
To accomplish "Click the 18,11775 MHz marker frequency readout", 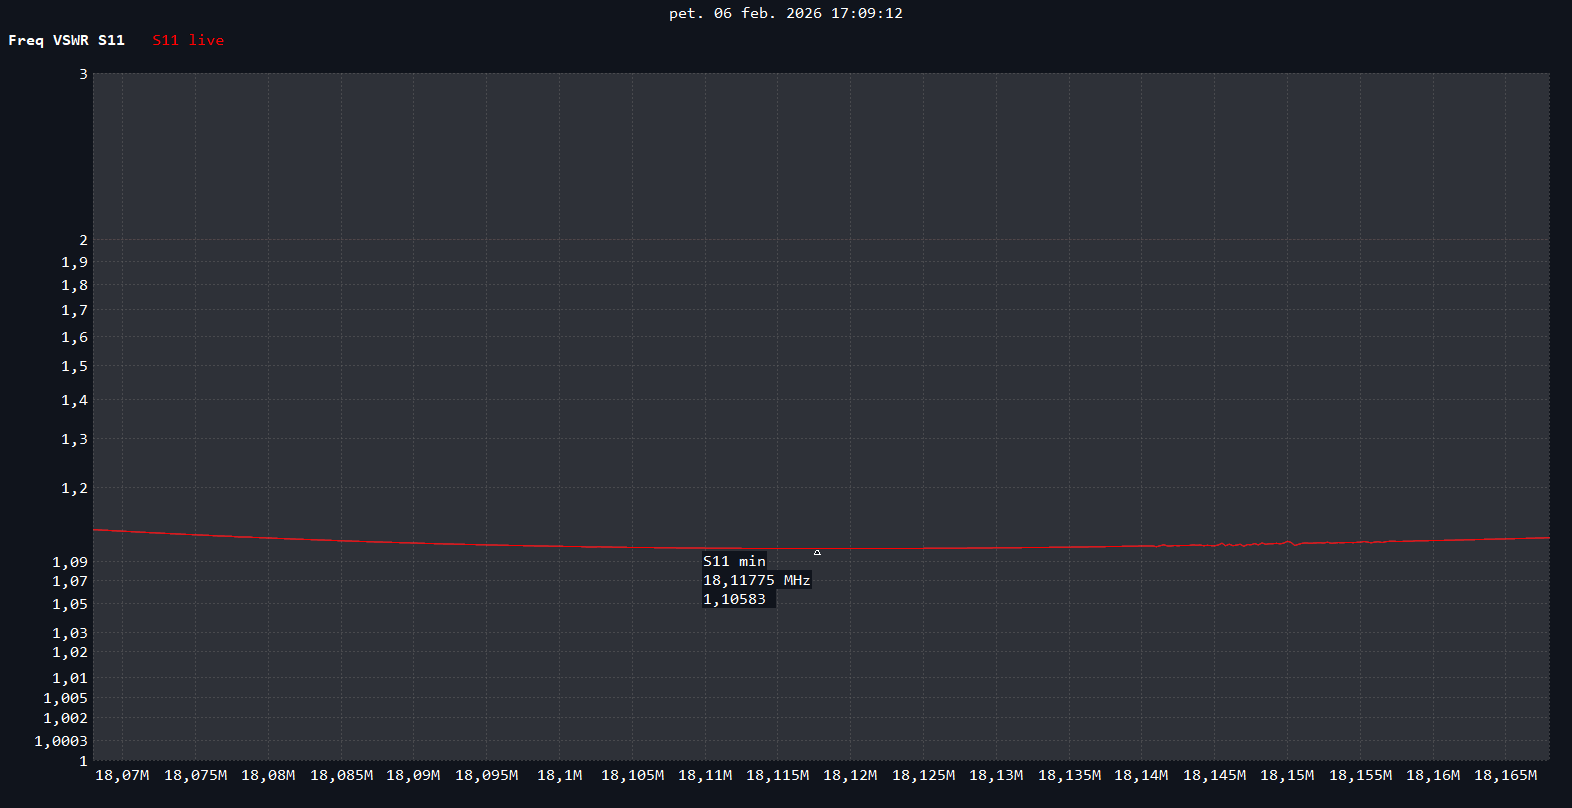I will point(756,580).
